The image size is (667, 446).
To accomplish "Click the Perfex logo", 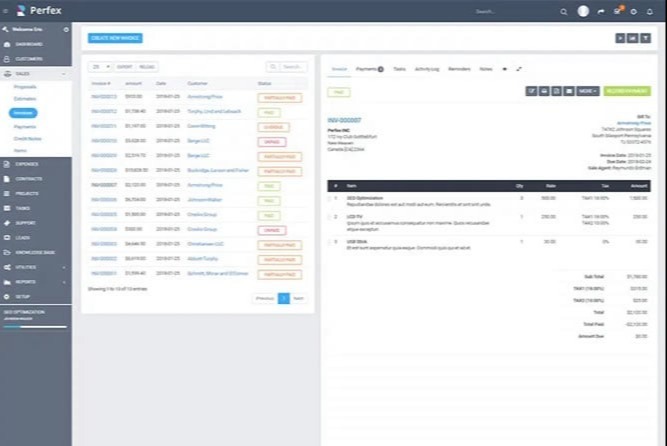I will (39, 10).
